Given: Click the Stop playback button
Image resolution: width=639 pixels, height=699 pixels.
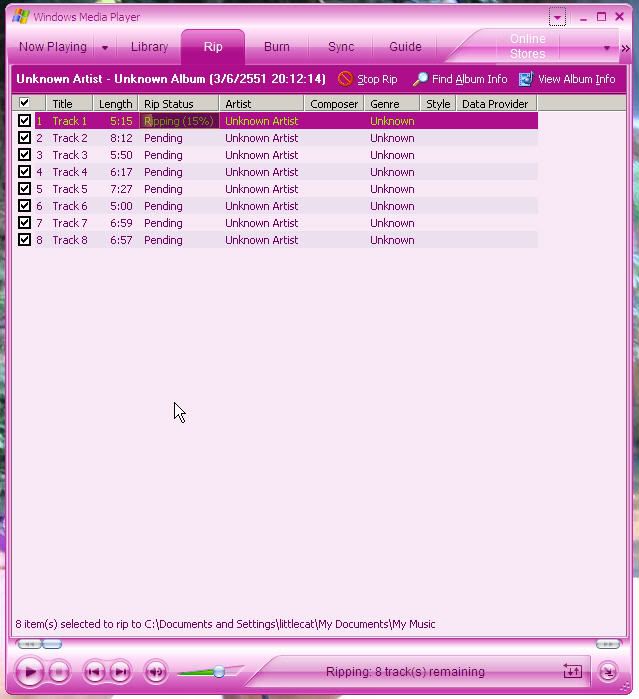Looking at the screenshot, I should pyautogui.click(x=59, y=671).
